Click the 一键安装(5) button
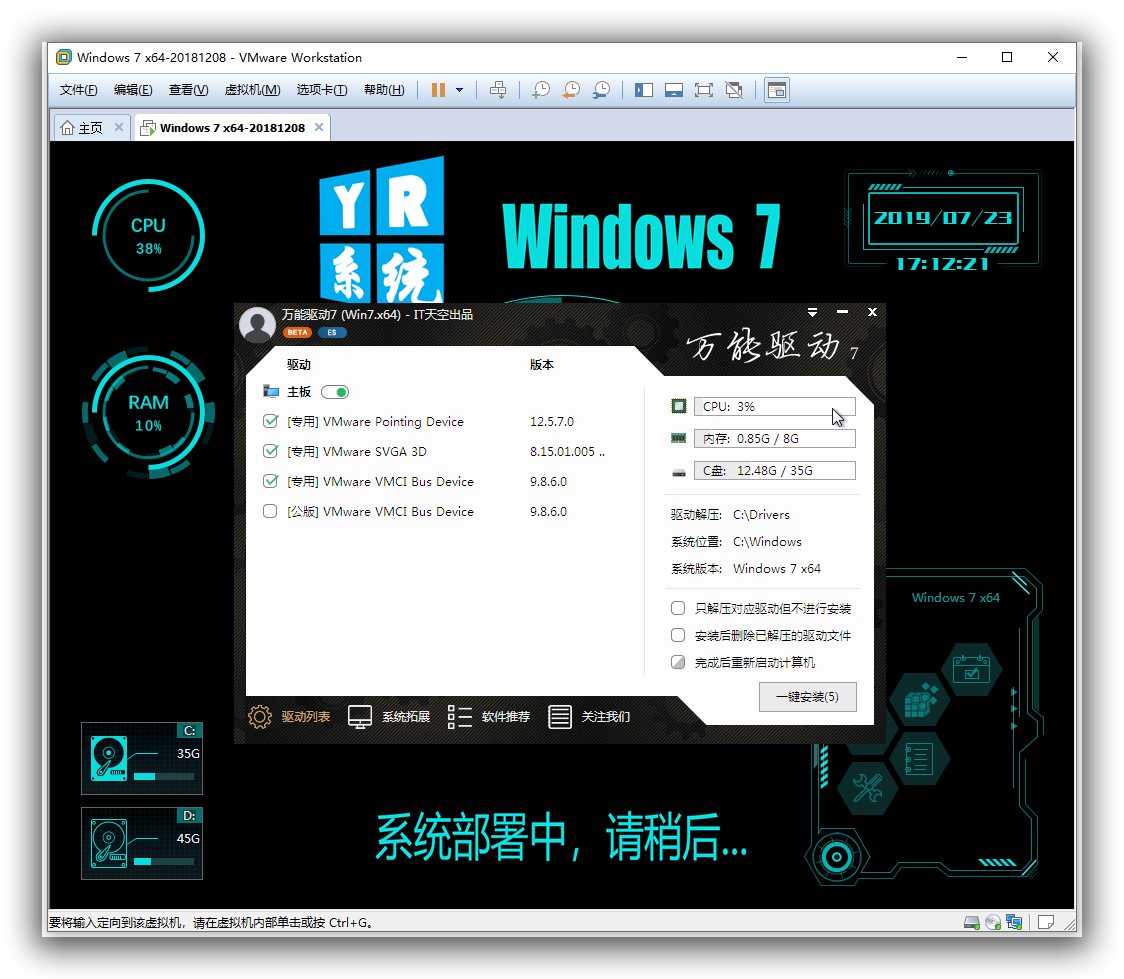1124x979 pixels. [807, 697]
